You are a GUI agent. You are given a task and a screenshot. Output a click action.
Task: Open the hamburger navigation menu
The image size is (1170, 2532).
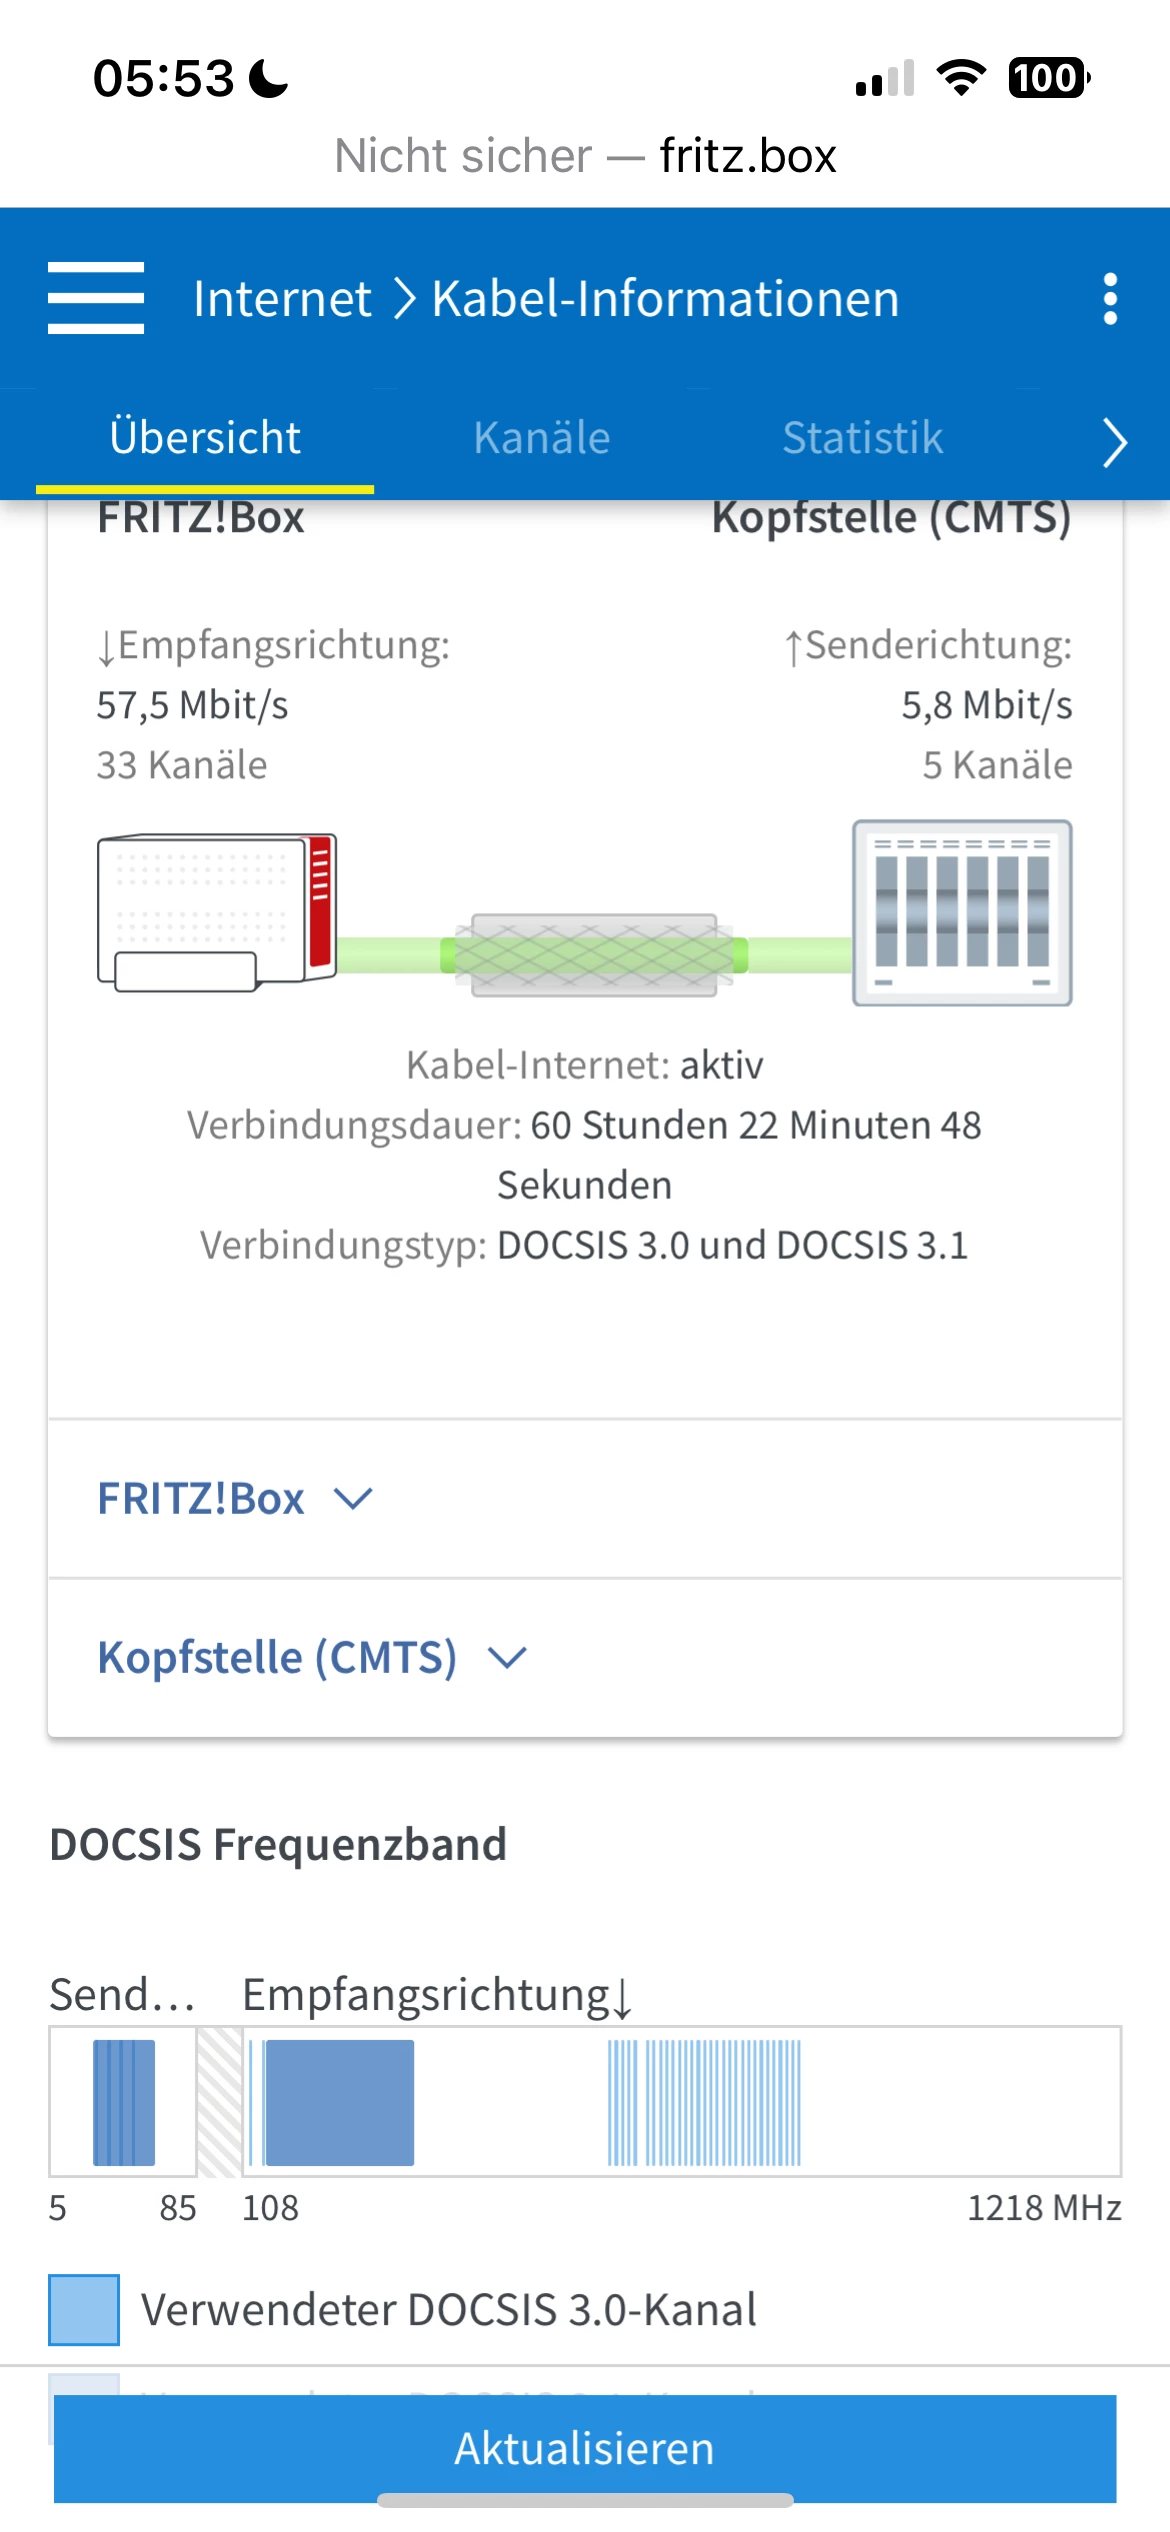tap(96, 298)
